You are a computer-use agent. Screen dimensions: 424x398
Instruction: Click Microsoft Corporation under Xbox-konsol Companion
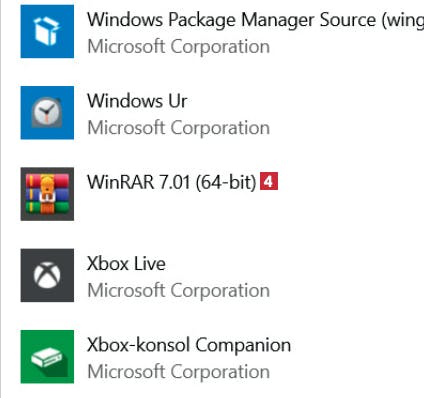(x=179, y=372)
